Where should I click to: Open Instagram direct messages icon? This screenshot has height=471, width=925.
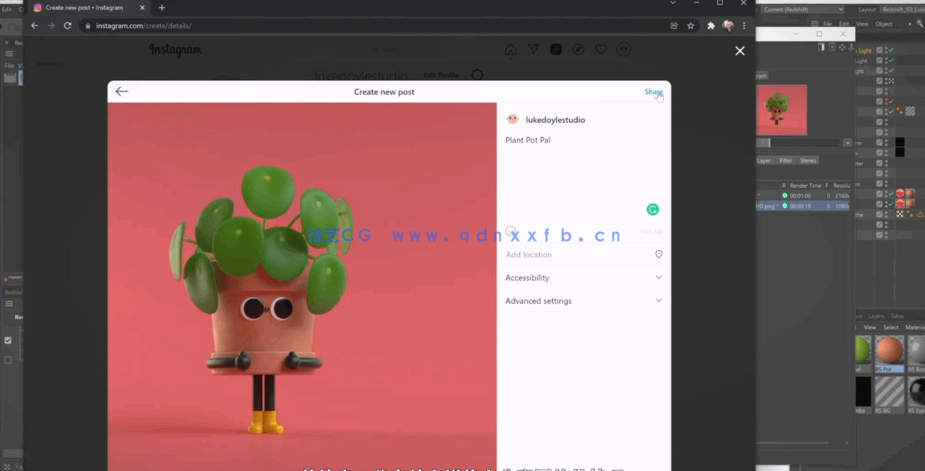pos(533,50)
